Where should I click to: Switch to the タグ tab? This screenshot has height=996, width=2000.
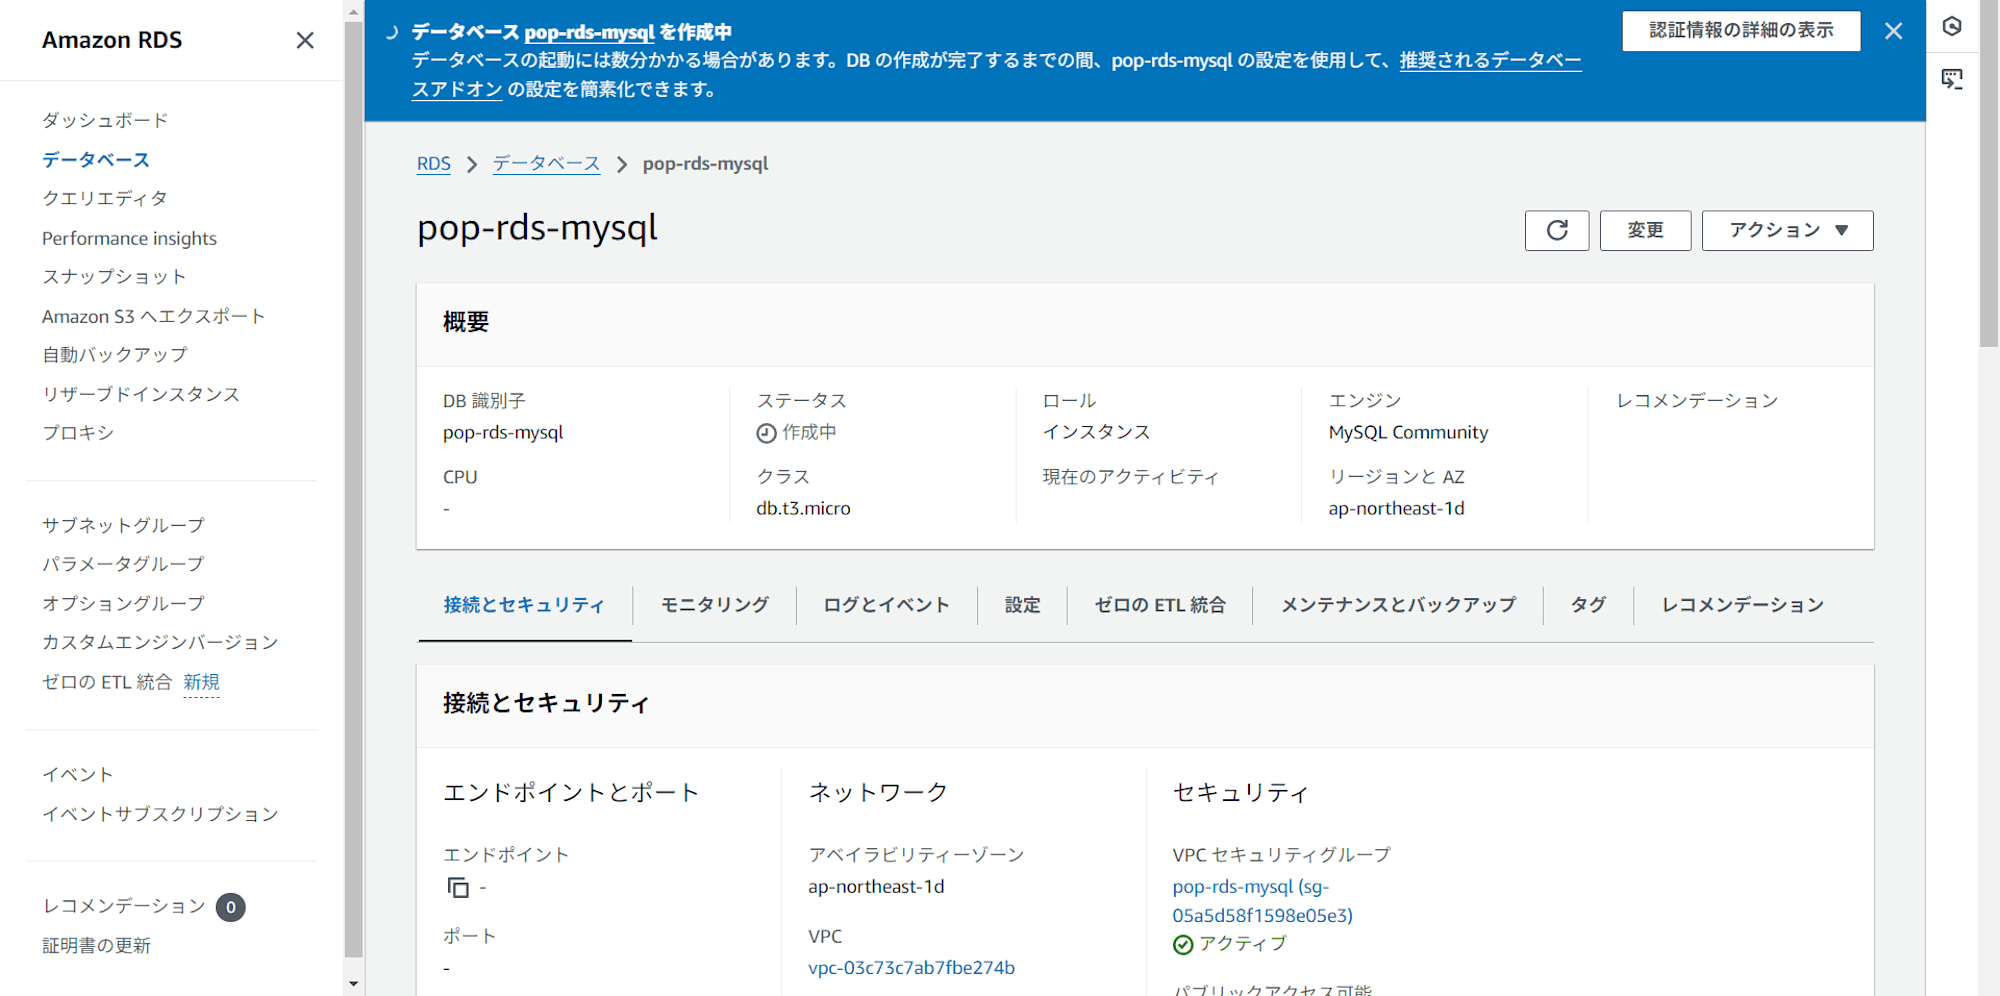pyautogui.click(x=1588, y=605)
